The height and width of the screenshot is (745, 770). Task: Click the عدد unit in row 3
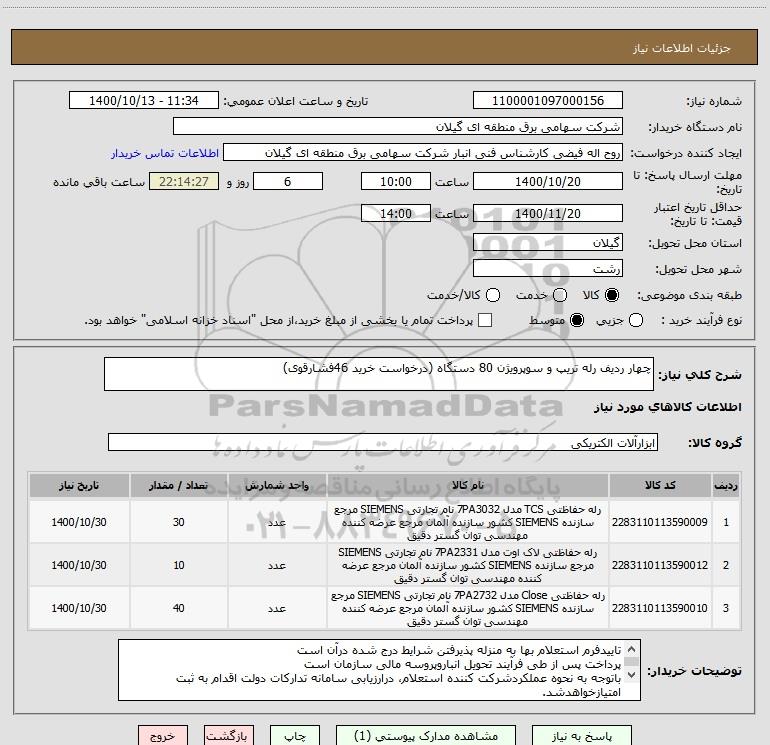tap(277, 608)
